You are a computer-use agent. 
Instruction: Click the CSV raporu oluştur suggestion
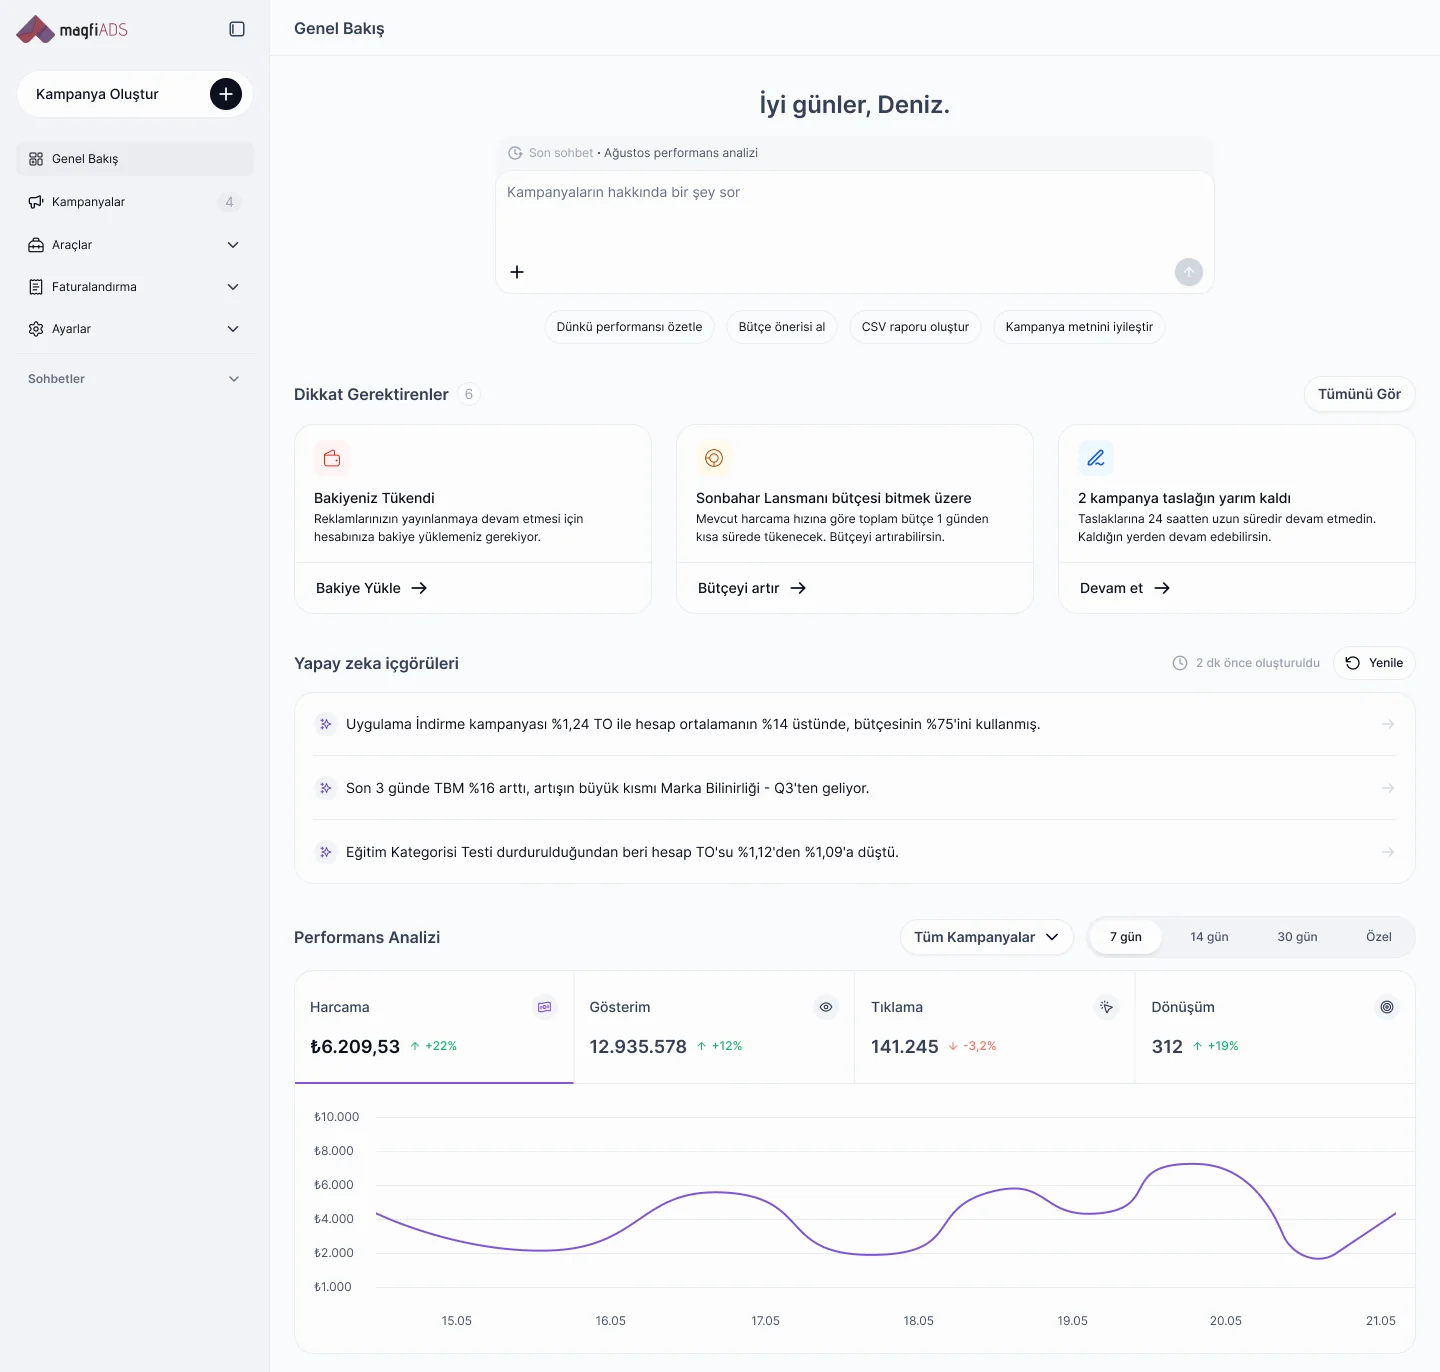coord(915,327)
